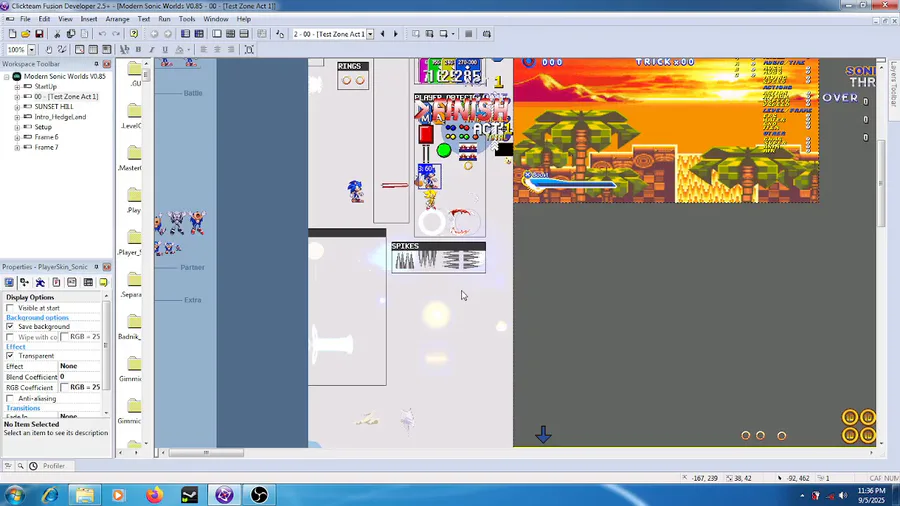Select 00 - [Test Zone Act 1] frame
The width and height of the screenshot is (900, 506).
point(66,96)
